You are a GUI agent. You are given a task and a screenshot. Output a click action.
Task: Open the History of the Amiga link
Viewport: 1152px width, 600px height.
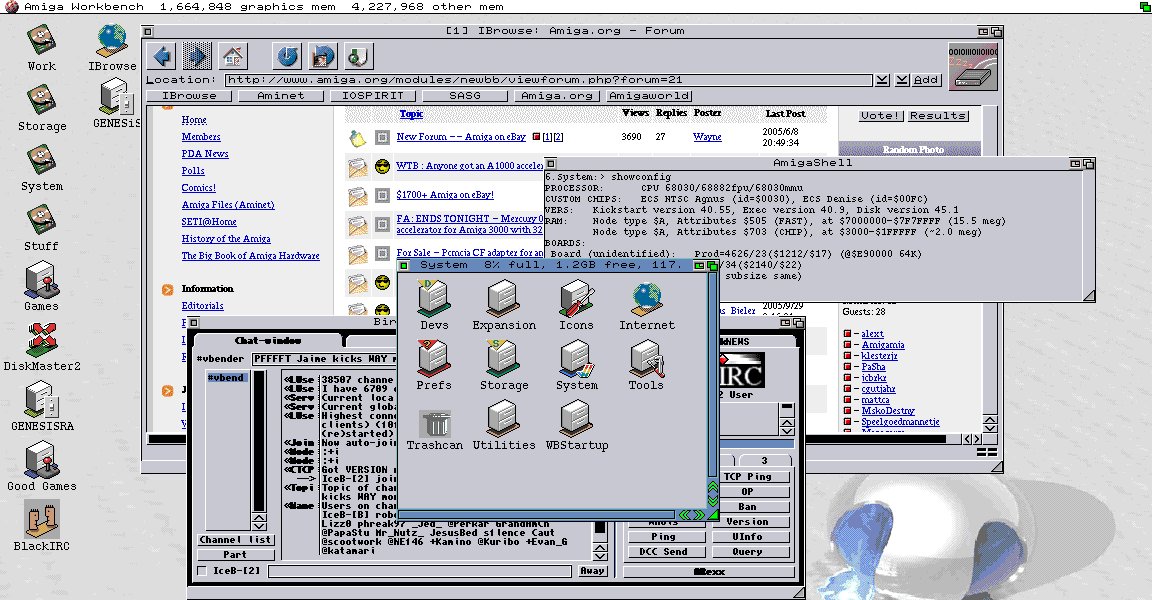click(226, 239)
